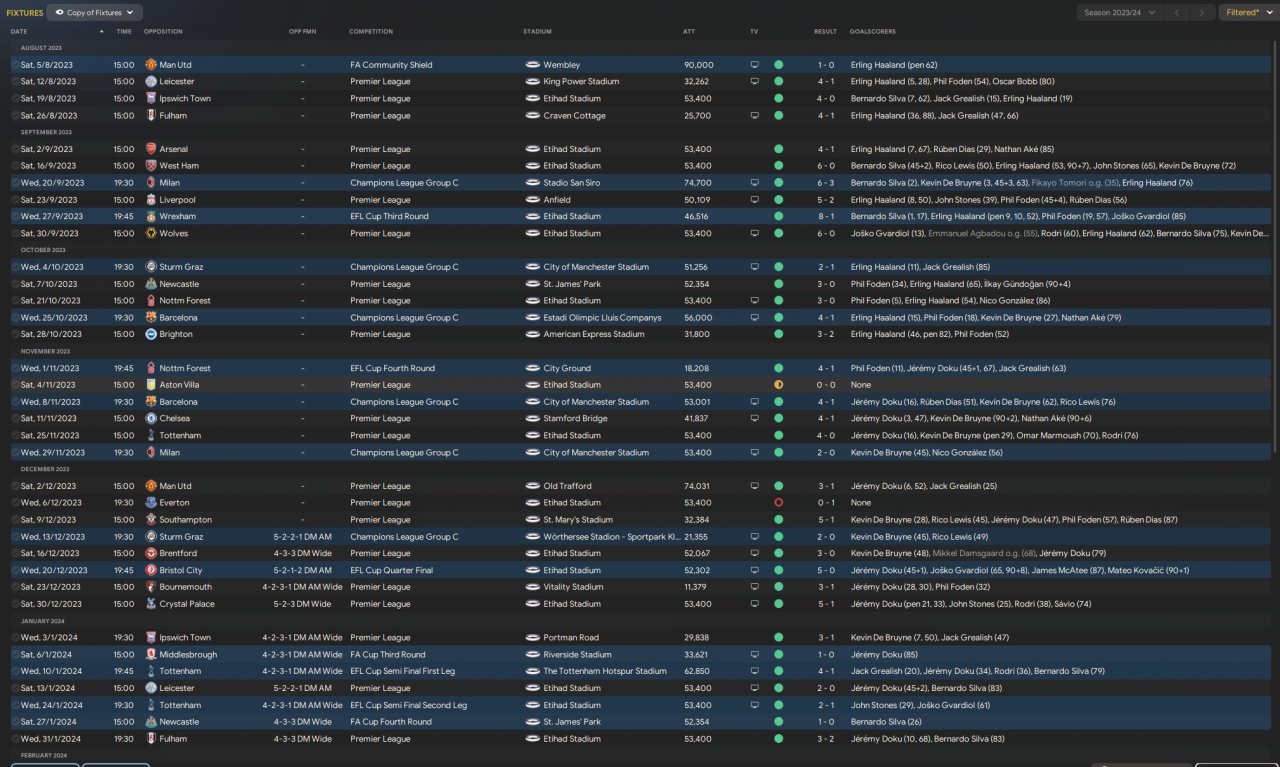Click the Everton club badge
This screenshot has height=767, width=1280.
pos(150,503)
